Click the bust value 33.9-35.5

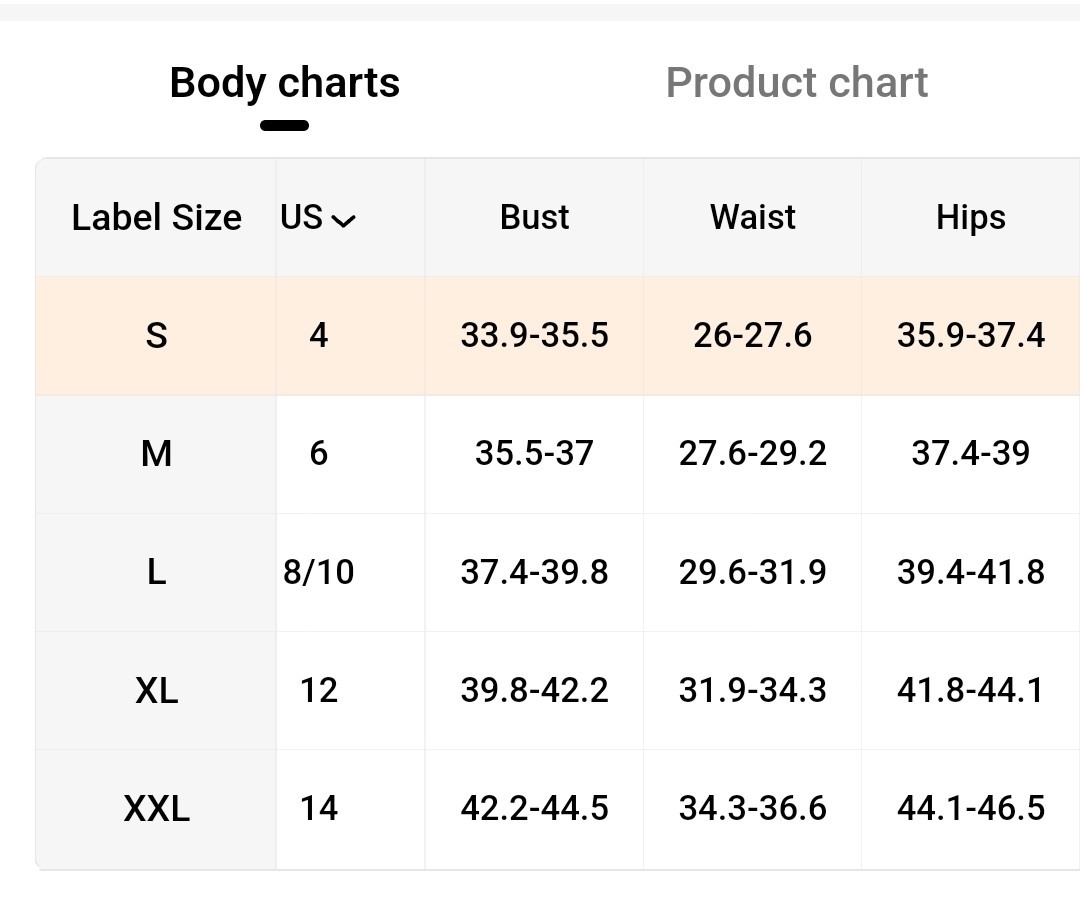[534, 336]
